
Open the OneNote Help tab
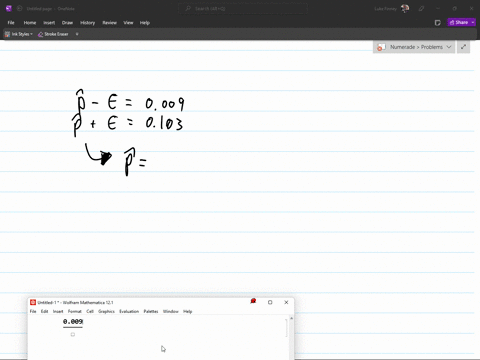[145, 23]
